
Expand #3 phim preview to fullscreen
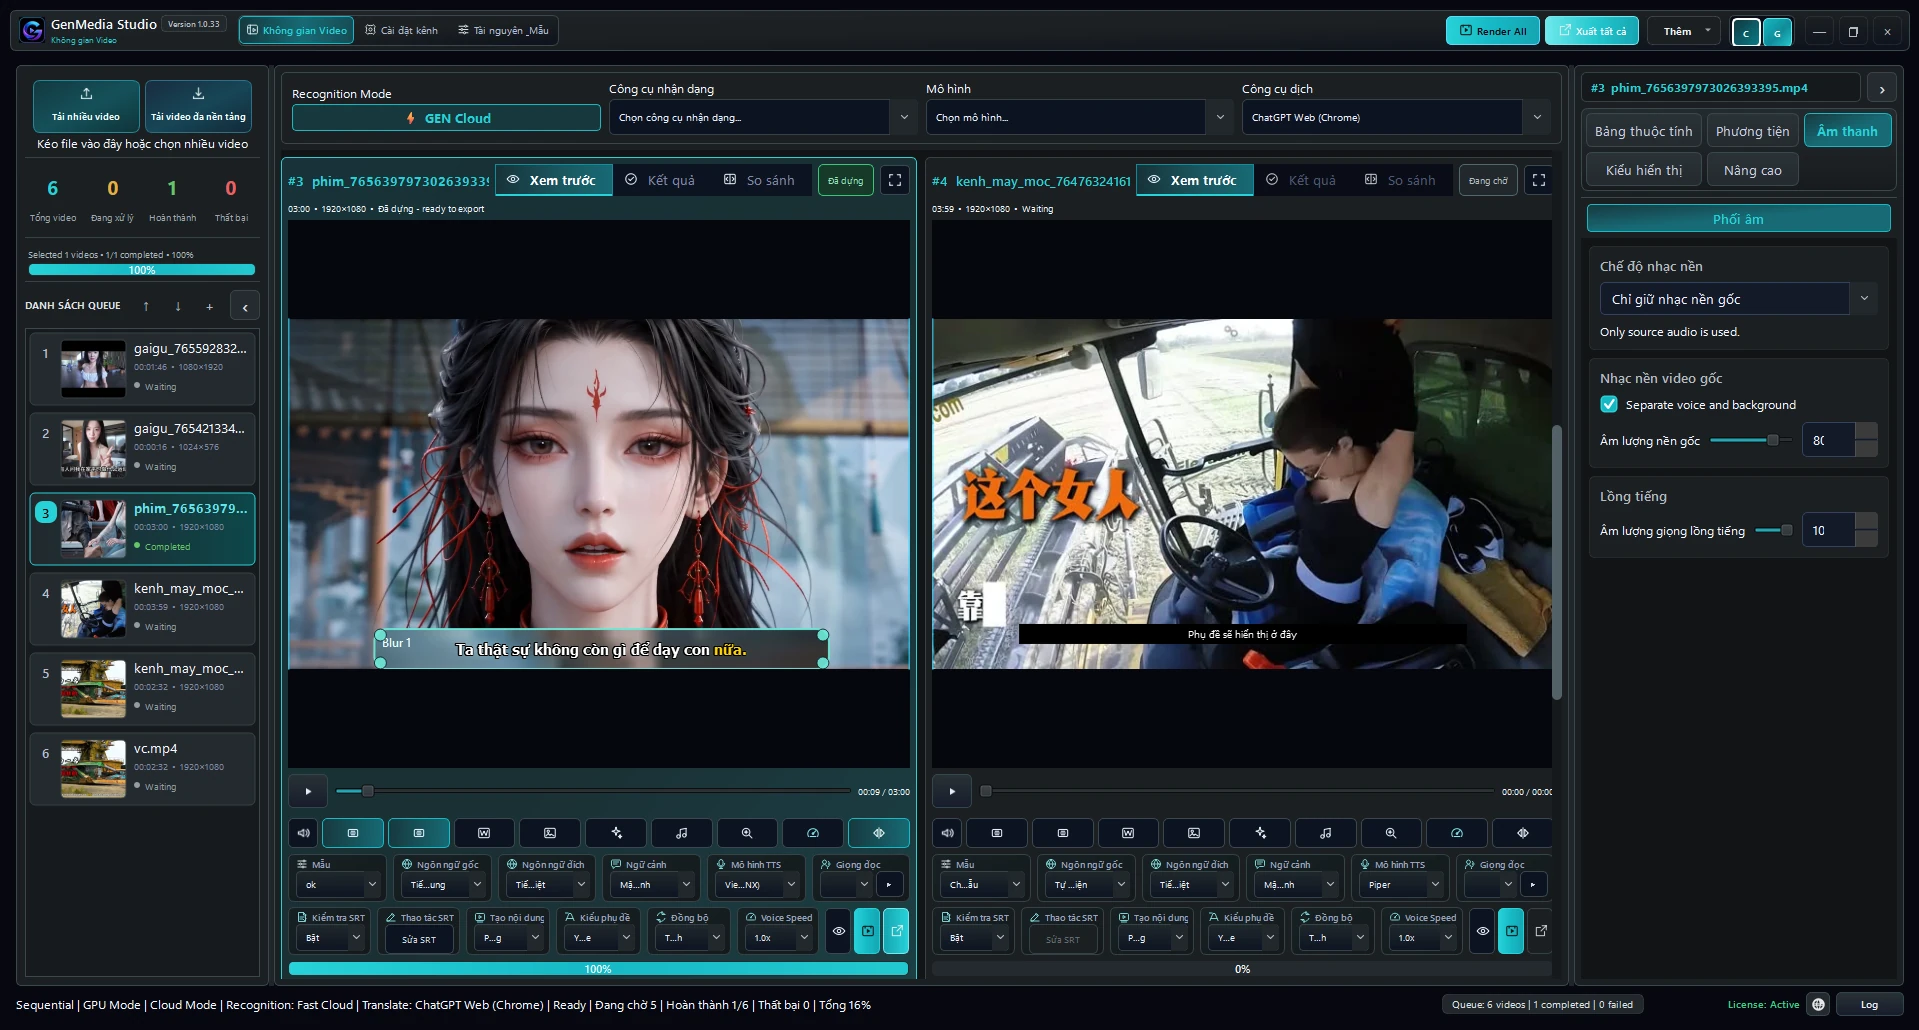pos(895,180)
